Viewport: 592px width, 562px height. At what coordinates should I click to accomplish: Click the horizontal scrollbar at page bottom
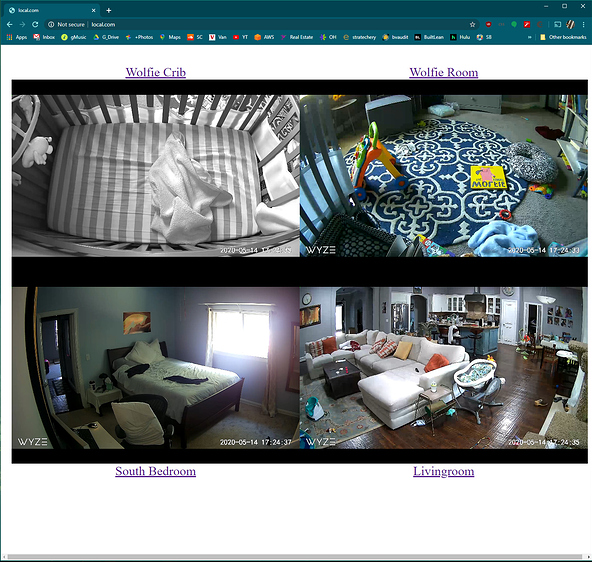[x=294, y=557]
